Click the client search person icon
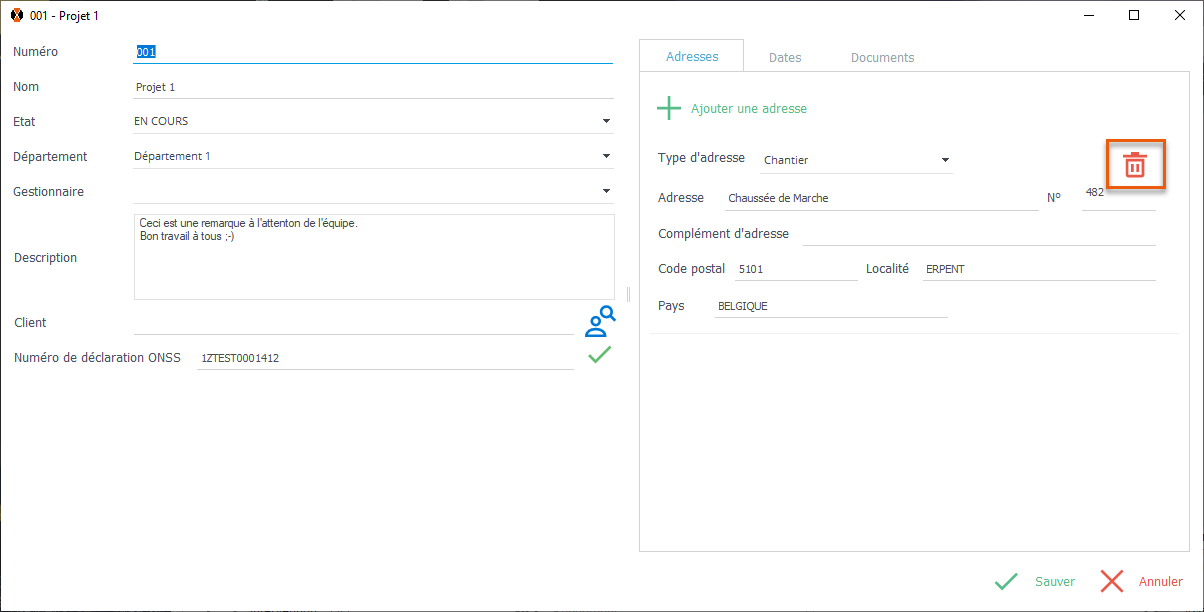Screen dimensions: 1204x612 pos(599,321)
